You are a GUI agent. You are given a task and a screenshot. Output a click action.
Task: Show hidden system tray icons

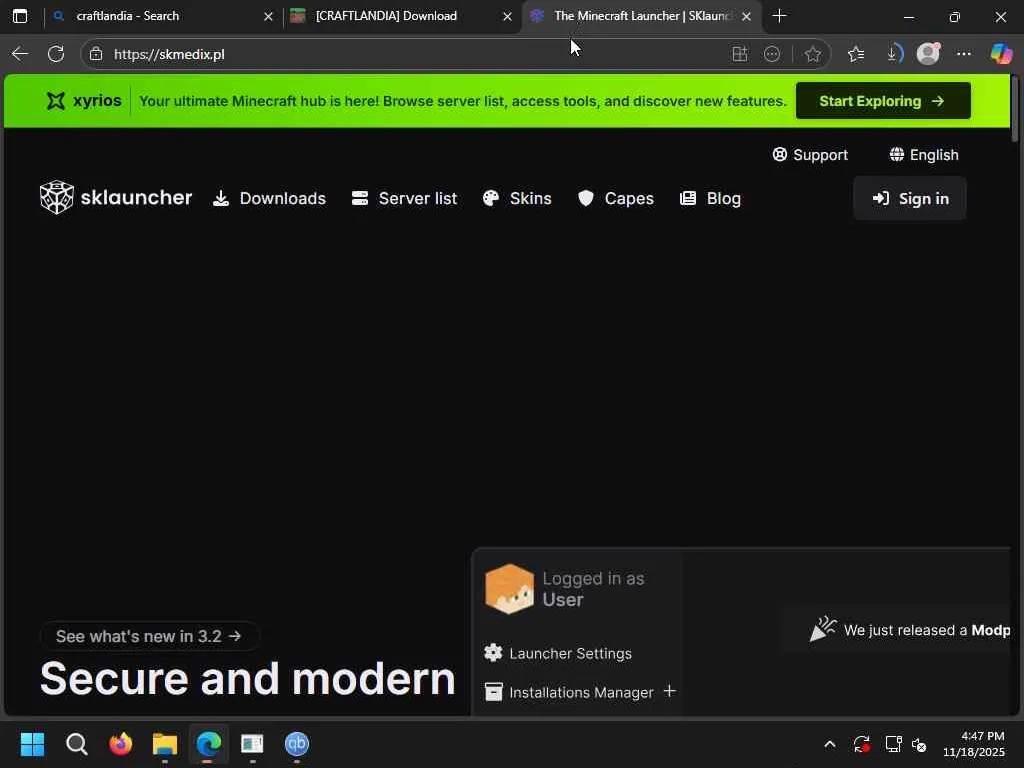pyautogui.click(x=829, y=744)
